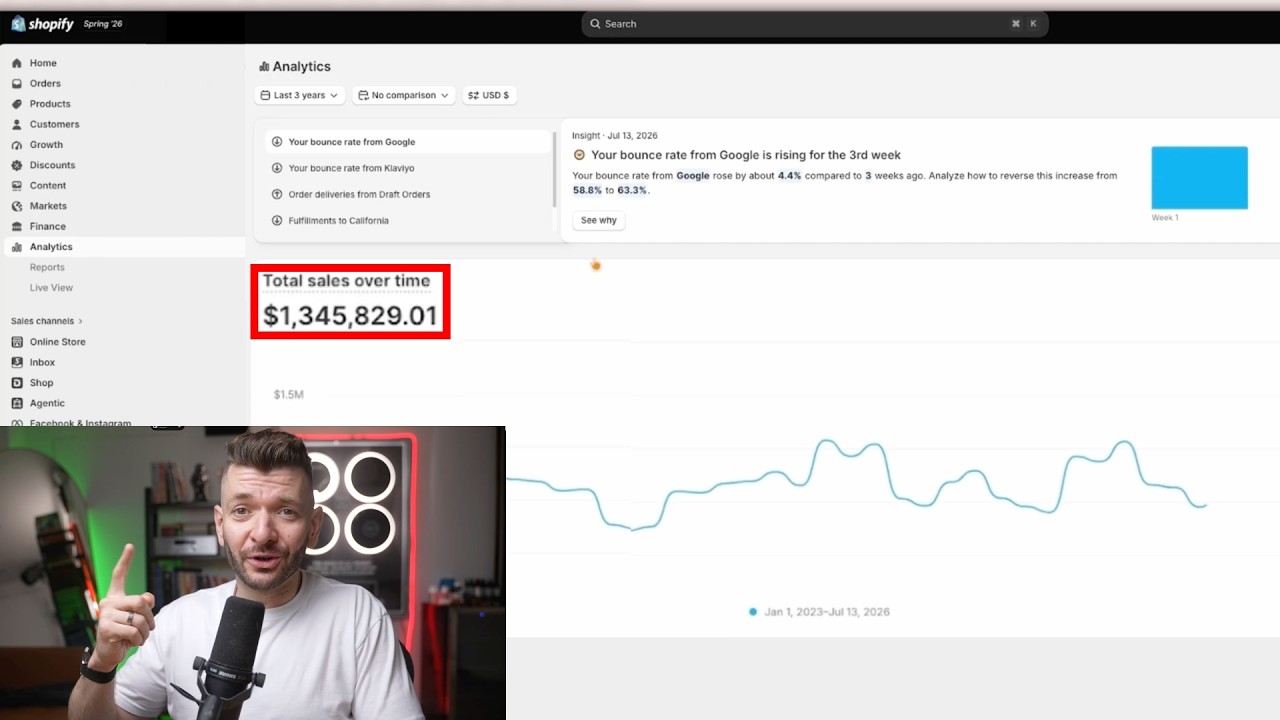Open the Last 3 years date dropdown
1280x720 pixels.
point(300,95)
